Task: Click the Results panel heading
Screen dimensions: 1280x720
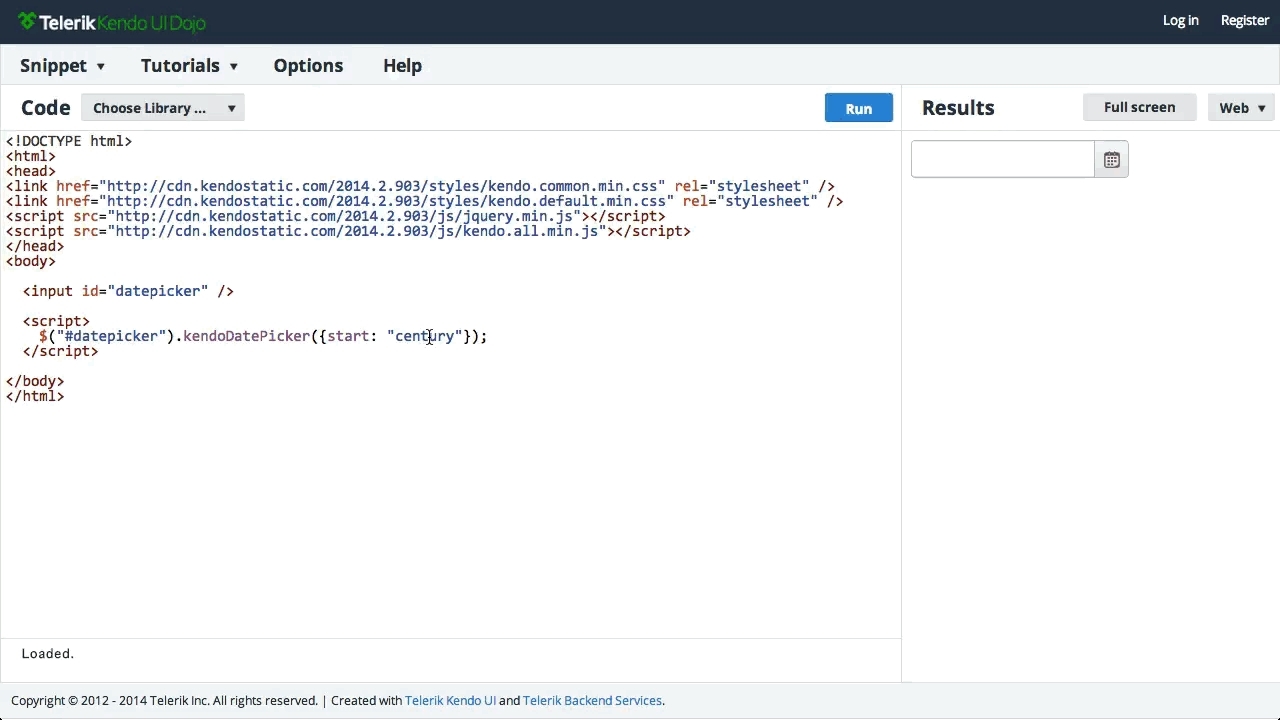Action: tap(957, 108)
